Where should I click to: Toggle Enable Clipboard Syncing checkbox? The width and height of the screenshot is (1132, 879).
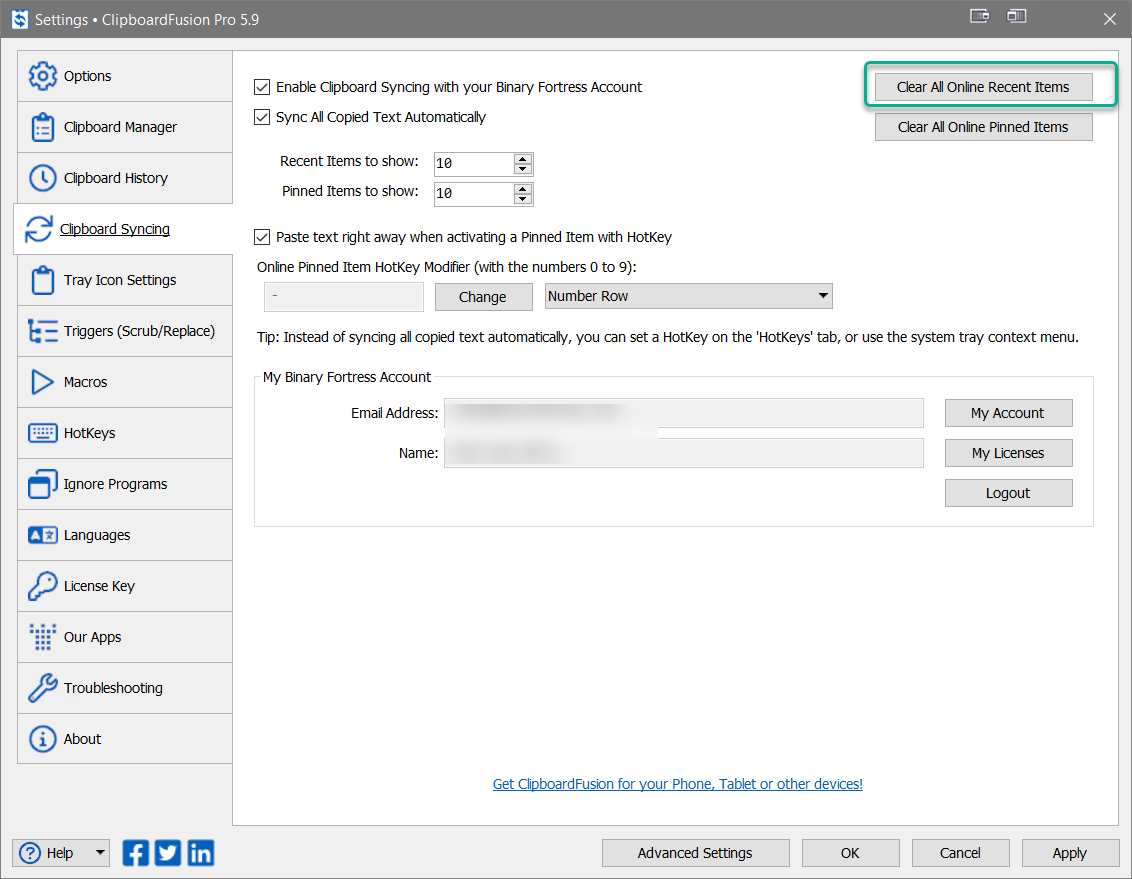tap(262, 87)
